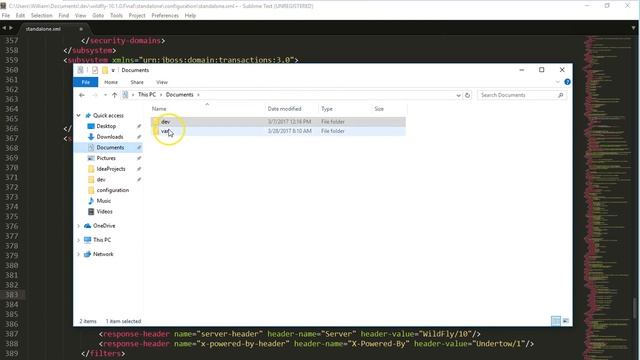Open Sublime Text View menu
Viewport: 640px width, 360px height.
pos(80,16)
